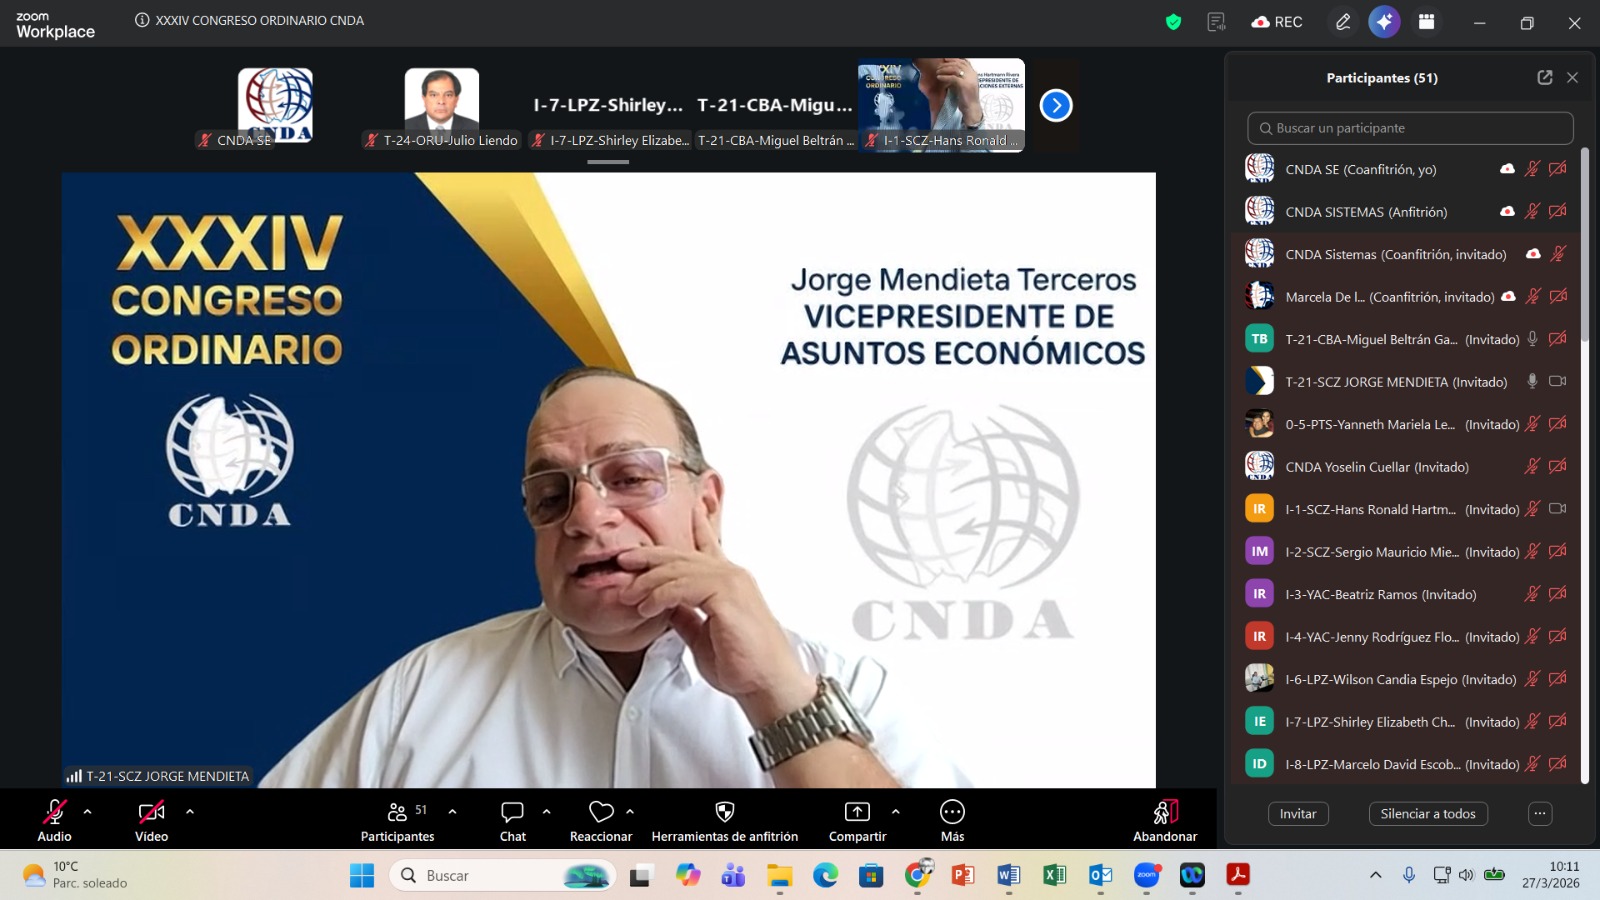Click the green encryption shield icon

click(1174, 22)
